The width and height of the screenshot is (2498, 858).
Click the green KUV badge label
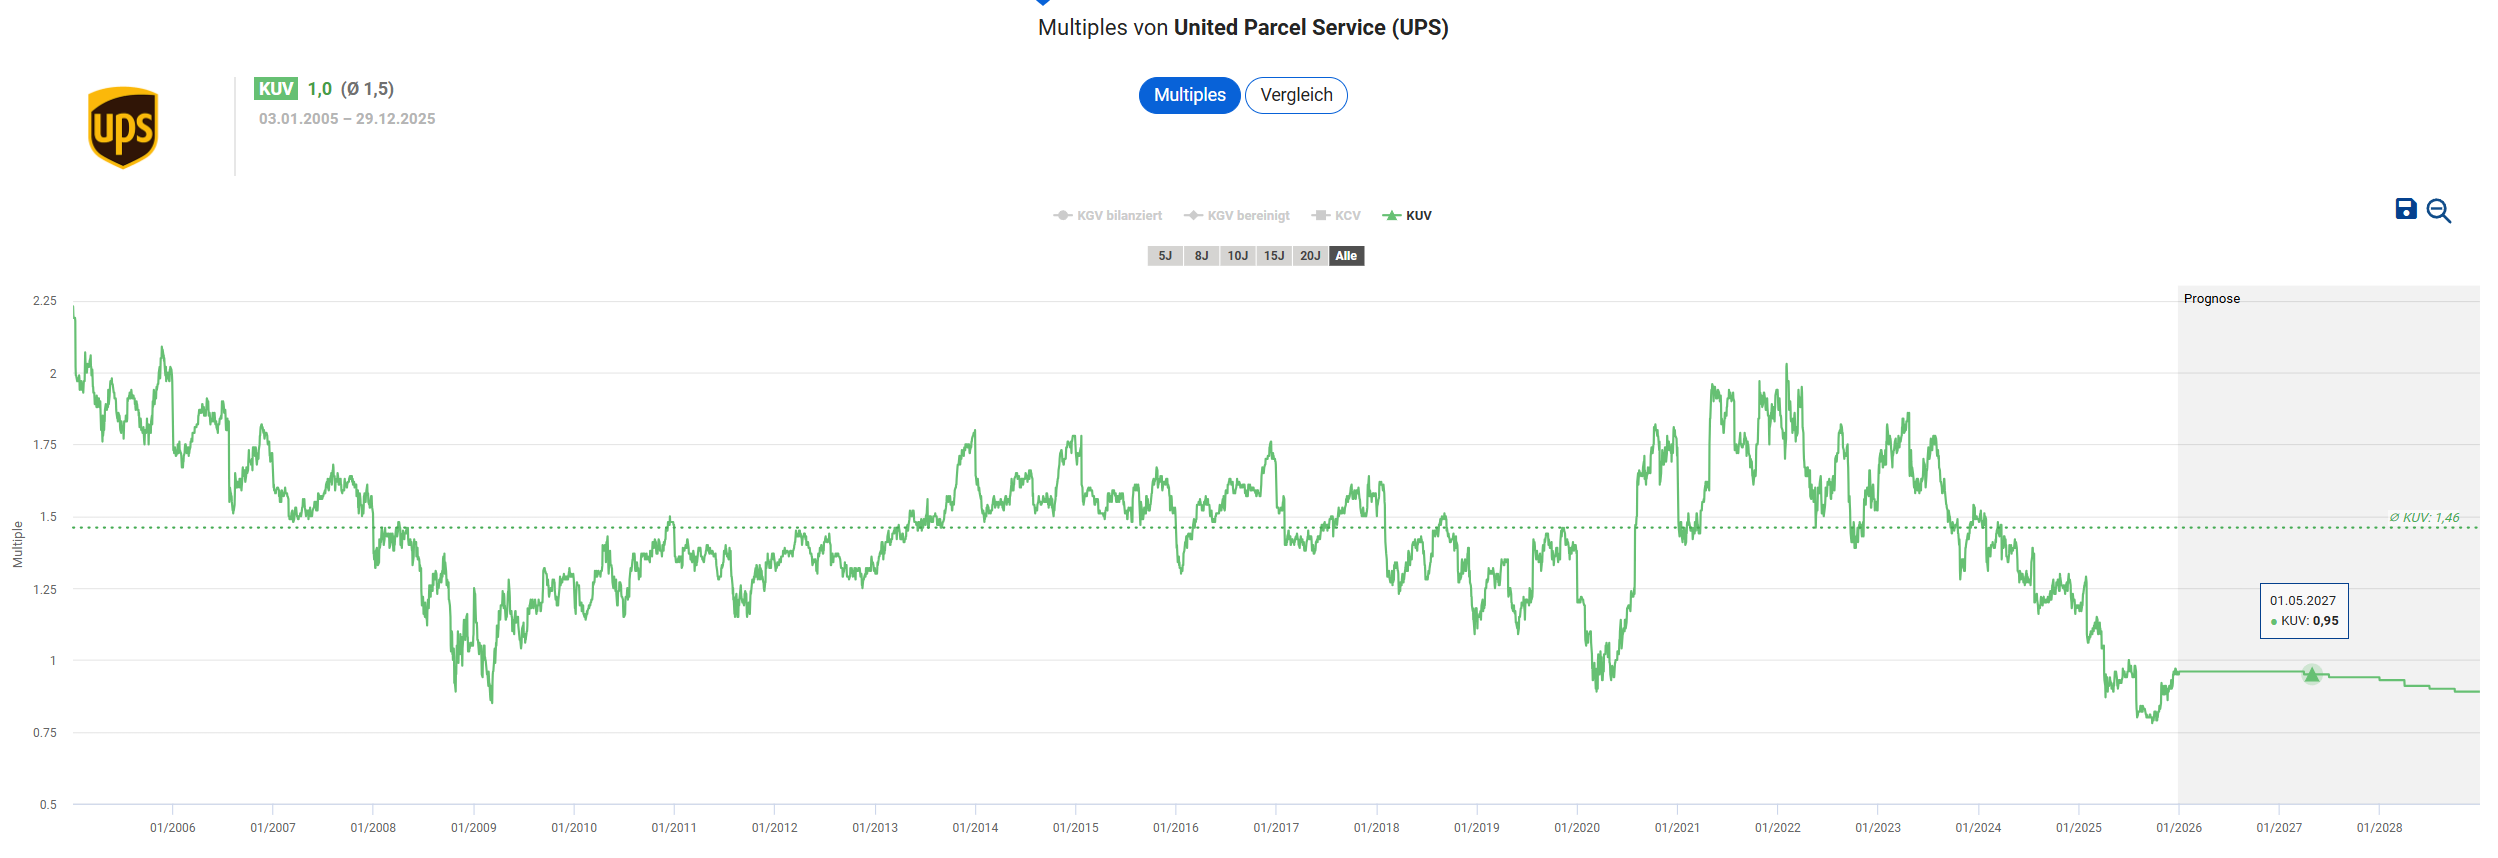tap(275, 89)
